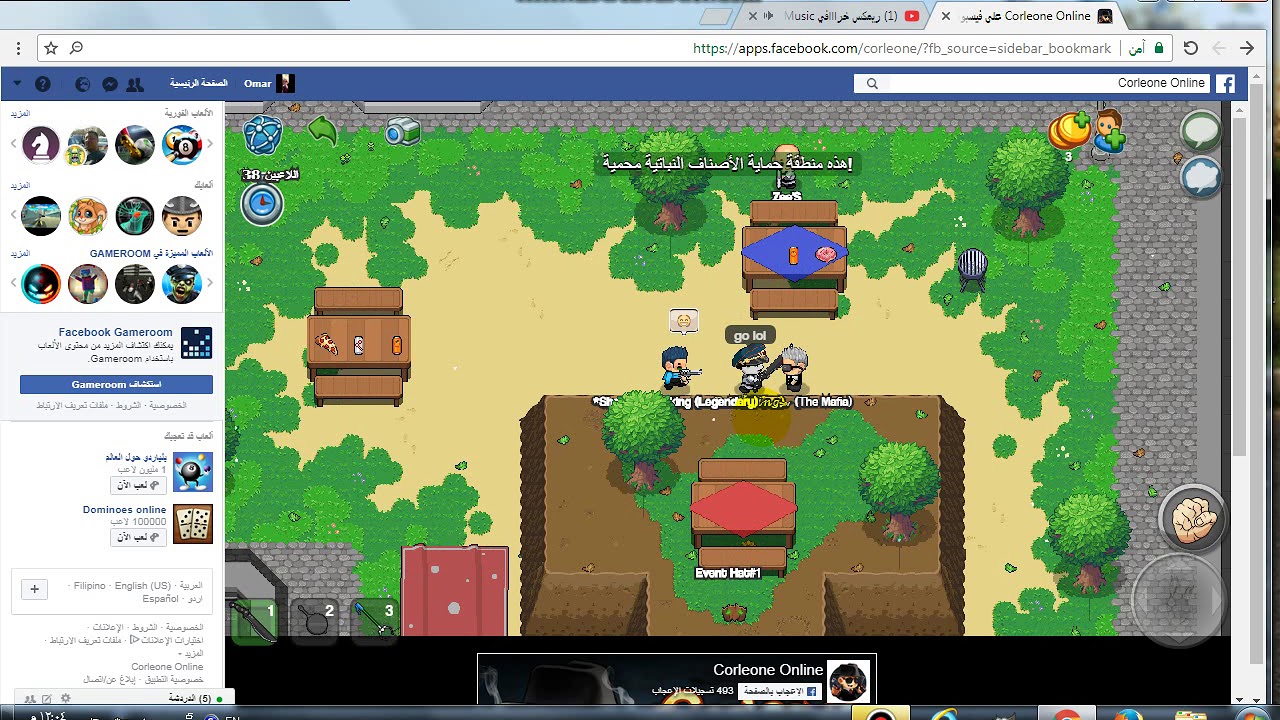Play now for world billiards game
This screenshot has width=1280, height=720.
pos(138,485)
